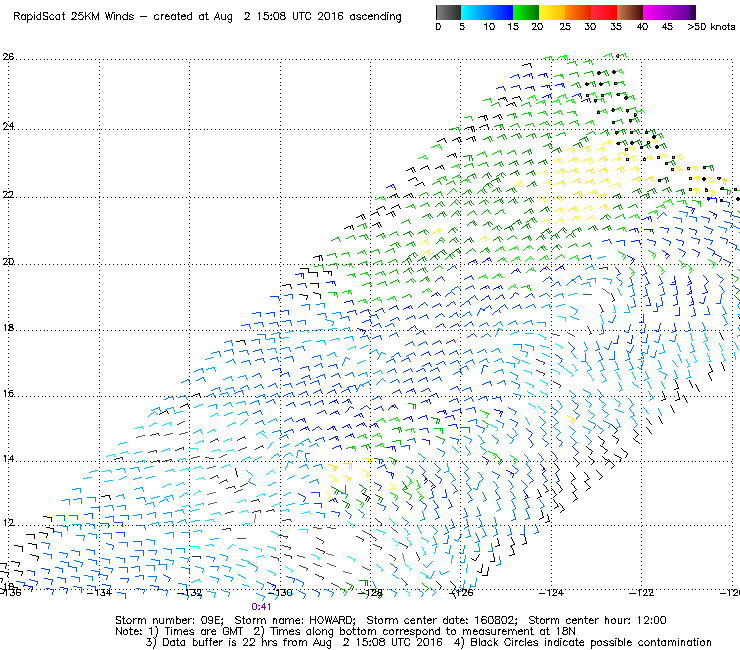Click latitude label 20

point(8,262)
